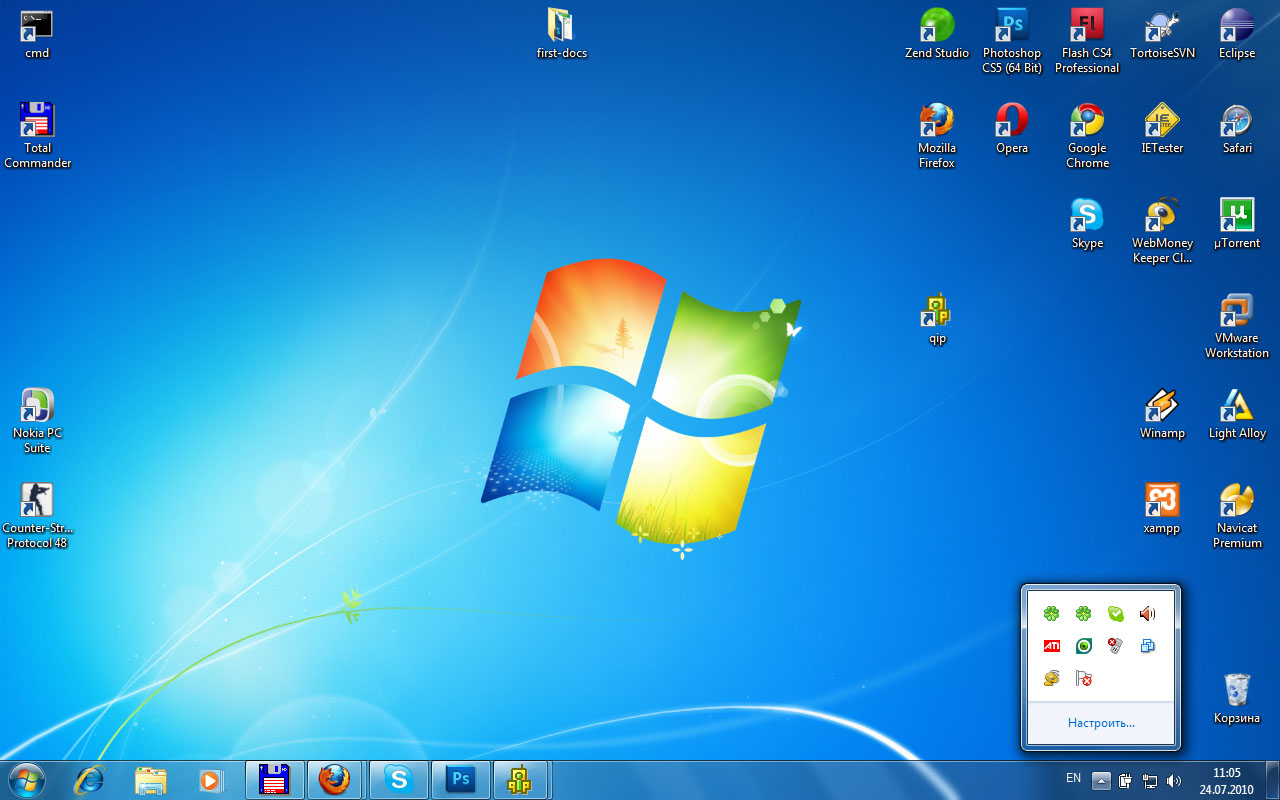Open WebMoney Keeper ant icon in tray popup
This screenshot has width=1280, height=800.
[1051, 678]
